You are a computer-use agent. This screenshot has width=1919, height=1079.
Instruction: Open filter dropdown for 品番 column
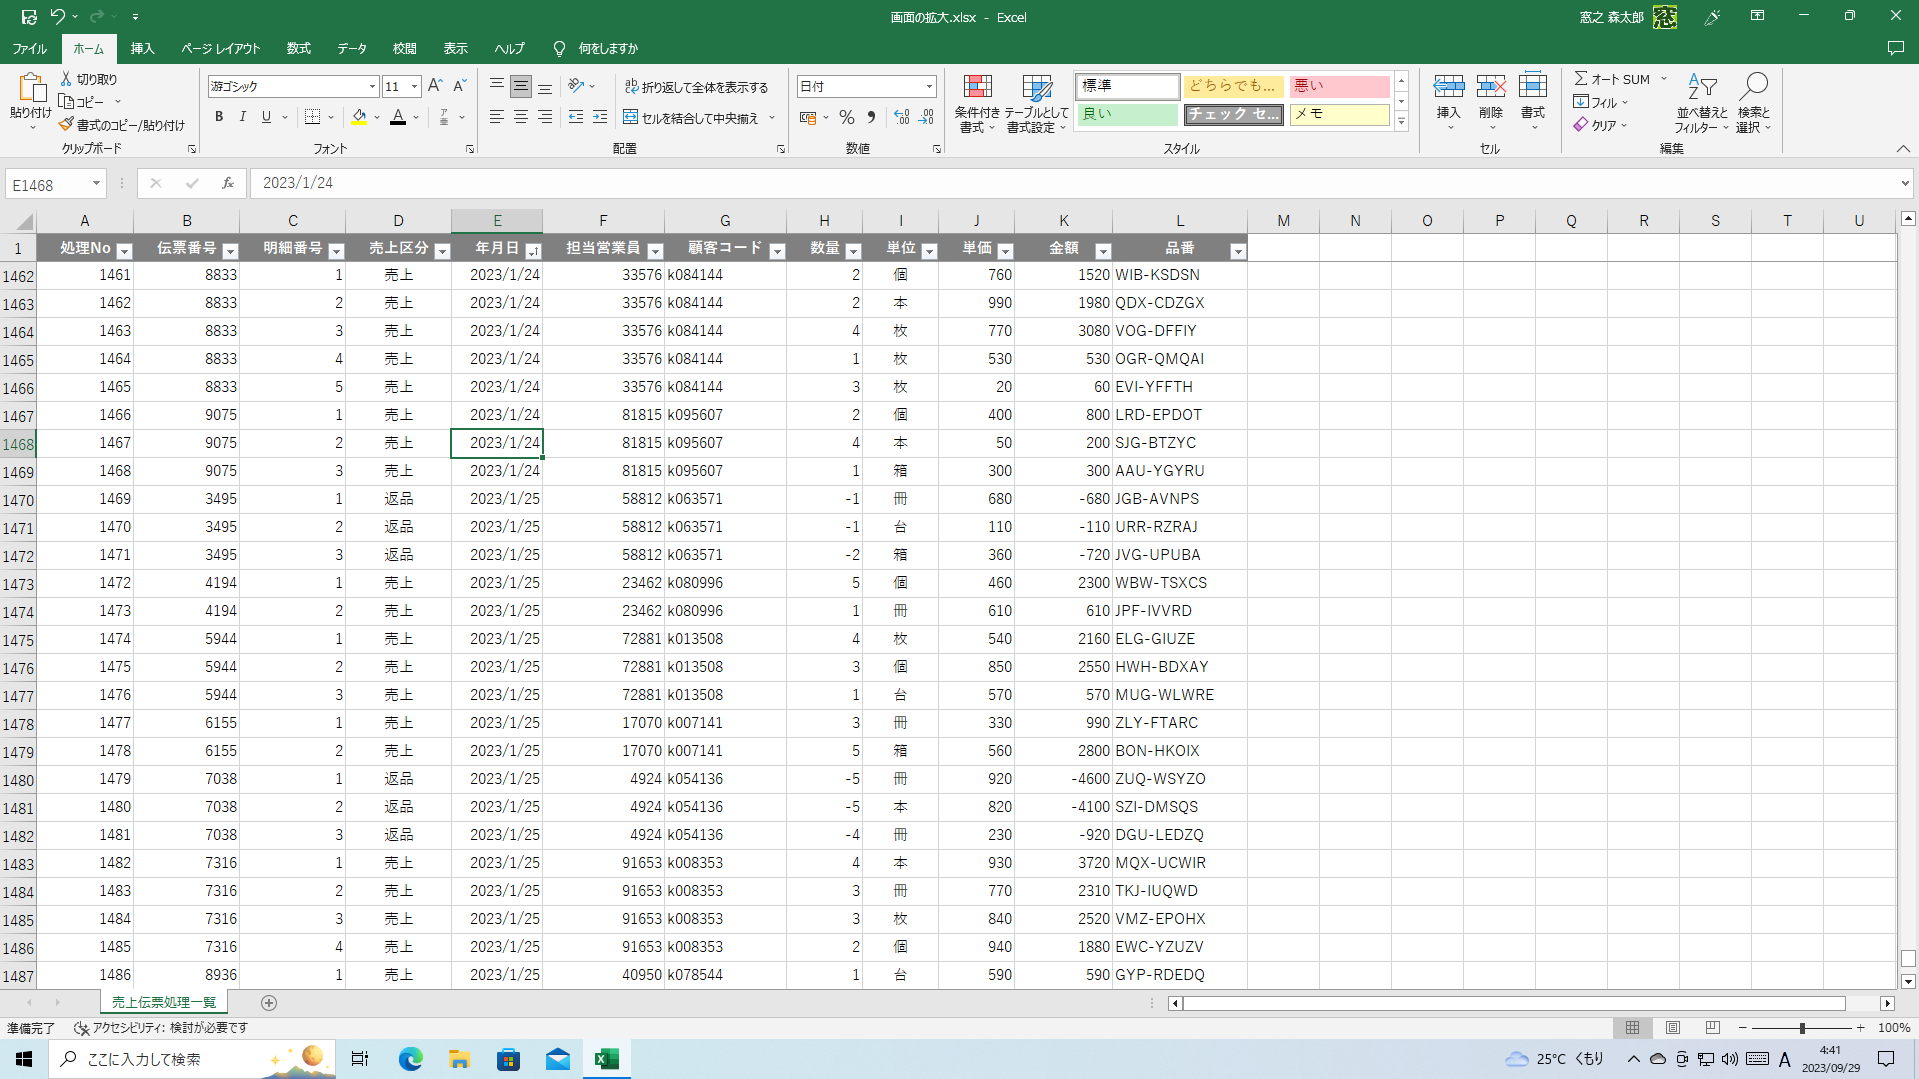point(1238,251)
